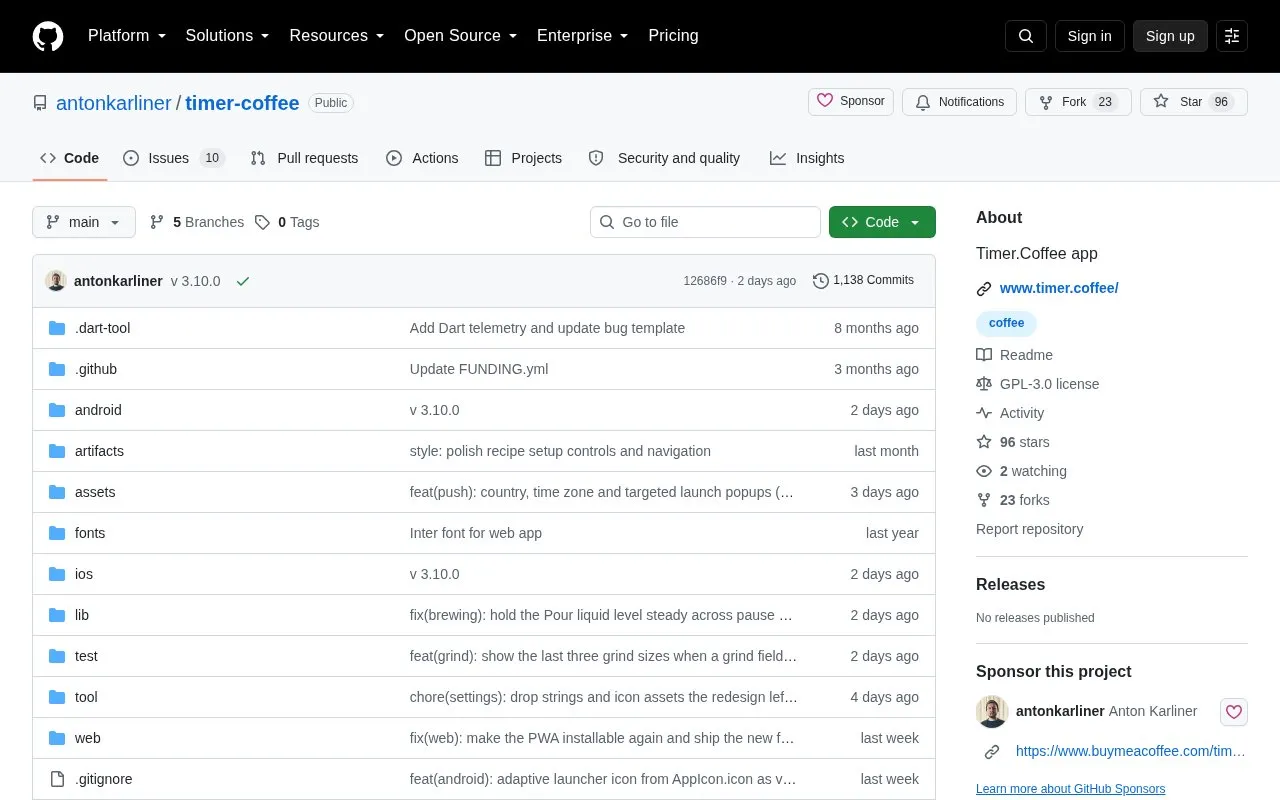Expand the Solutions menu

click(x=228, y=36)
